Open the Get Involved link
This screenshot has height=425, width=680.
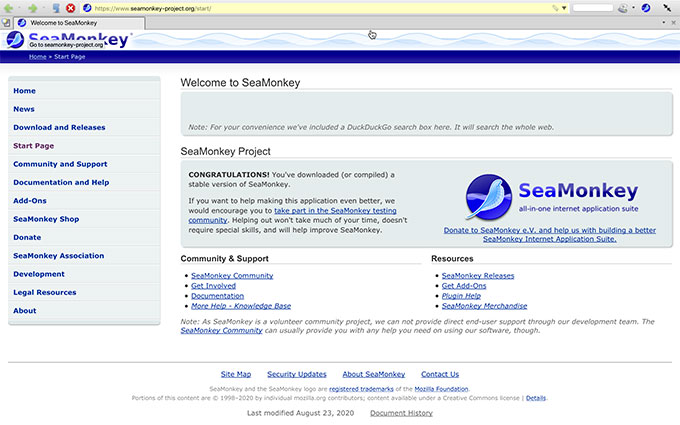[213, 286]
